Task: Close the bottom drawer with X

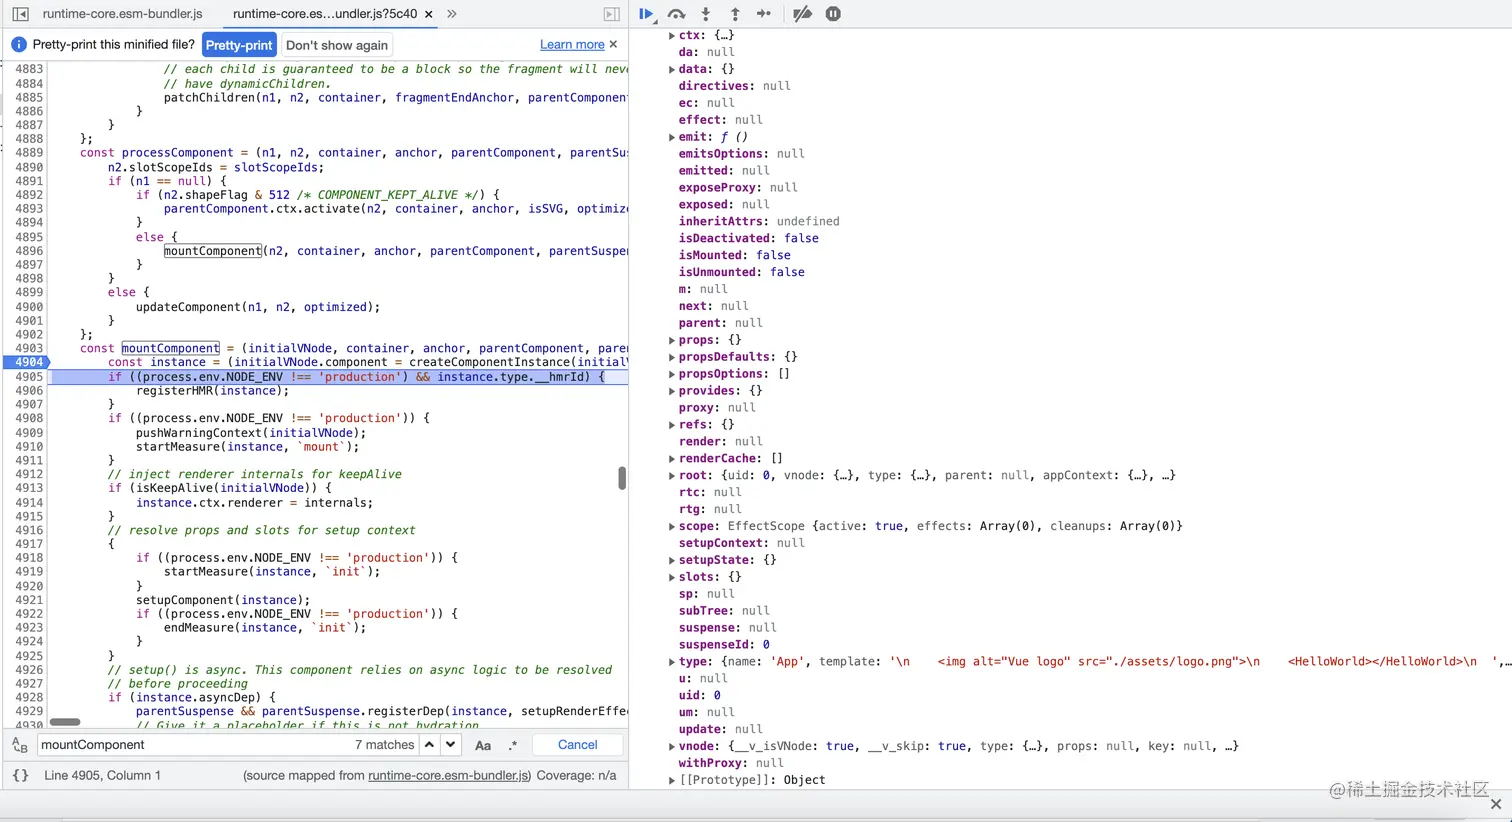Action: pos(1496,804)
